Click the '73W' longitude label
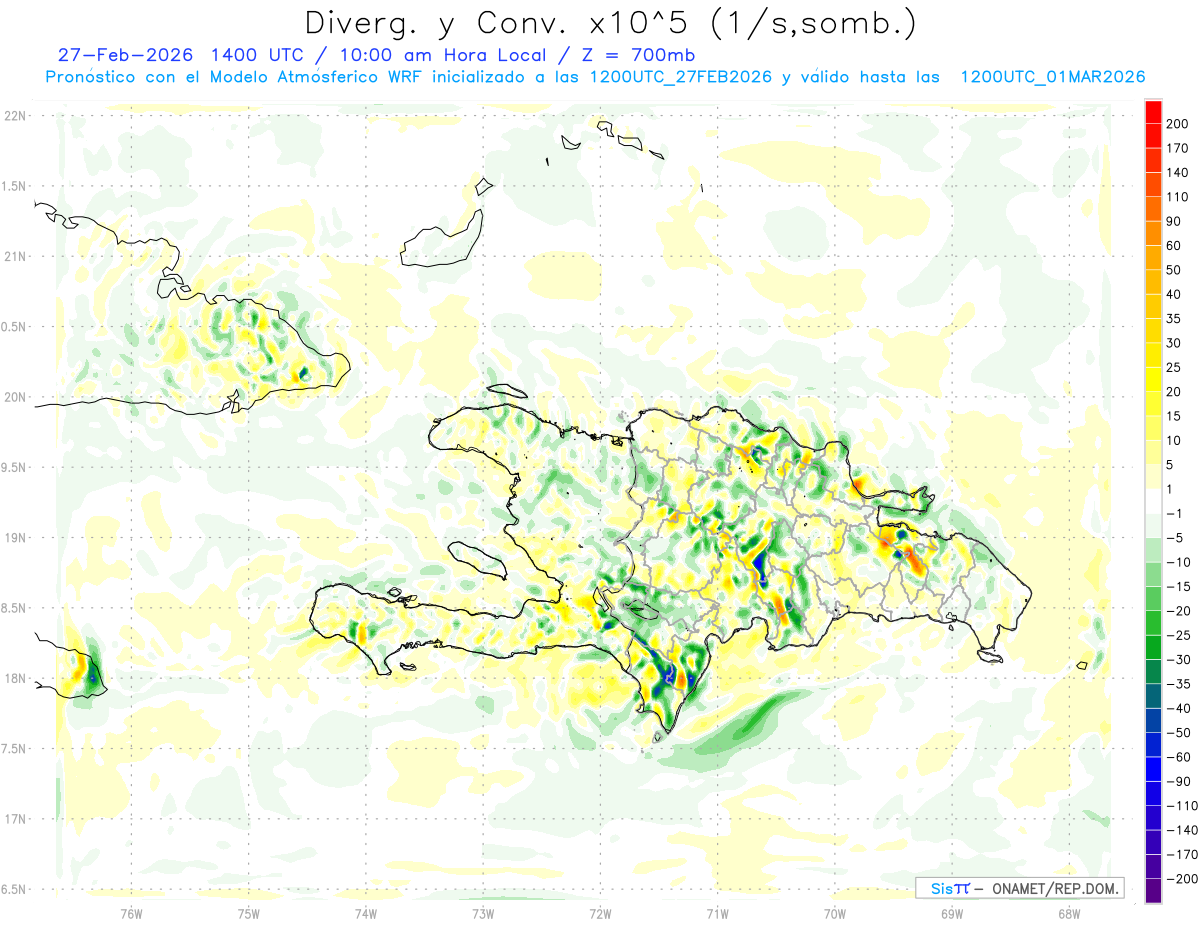 coord(483,913)
